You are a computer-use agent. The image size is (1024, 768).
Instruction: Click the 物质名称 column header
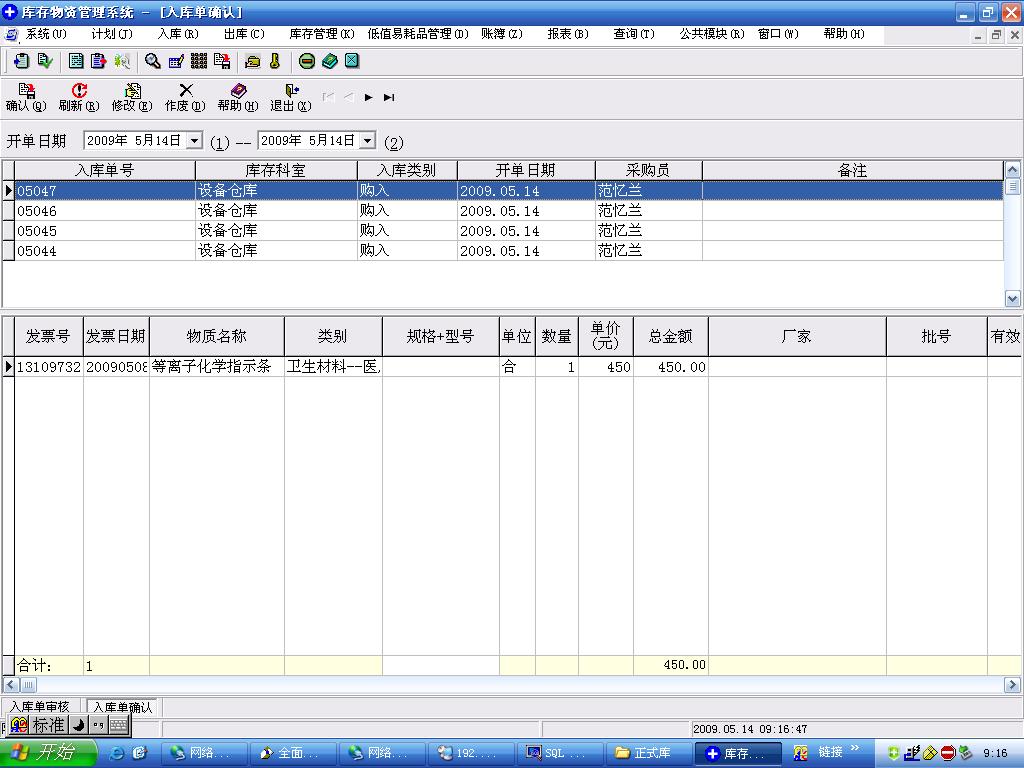pyautogui.click(x=216, y=336)
